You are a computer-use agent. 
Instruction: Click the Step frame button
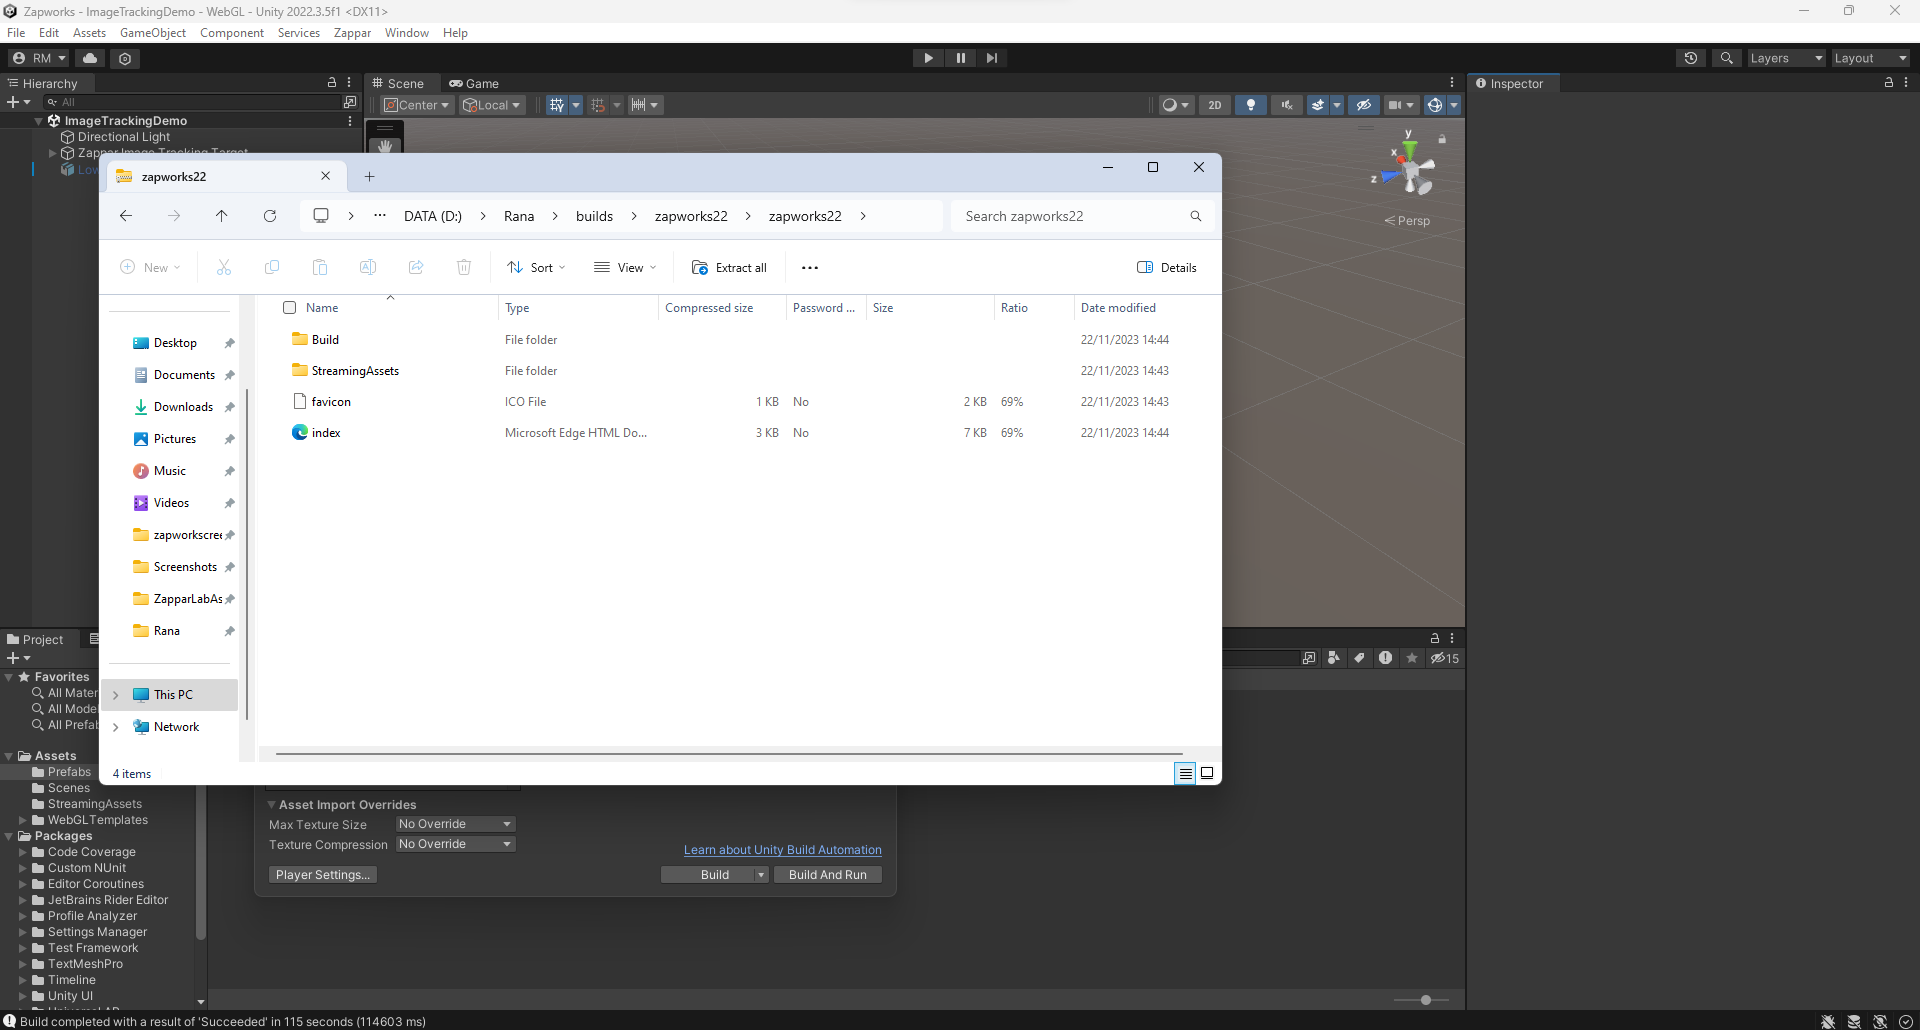coord(991,58)
